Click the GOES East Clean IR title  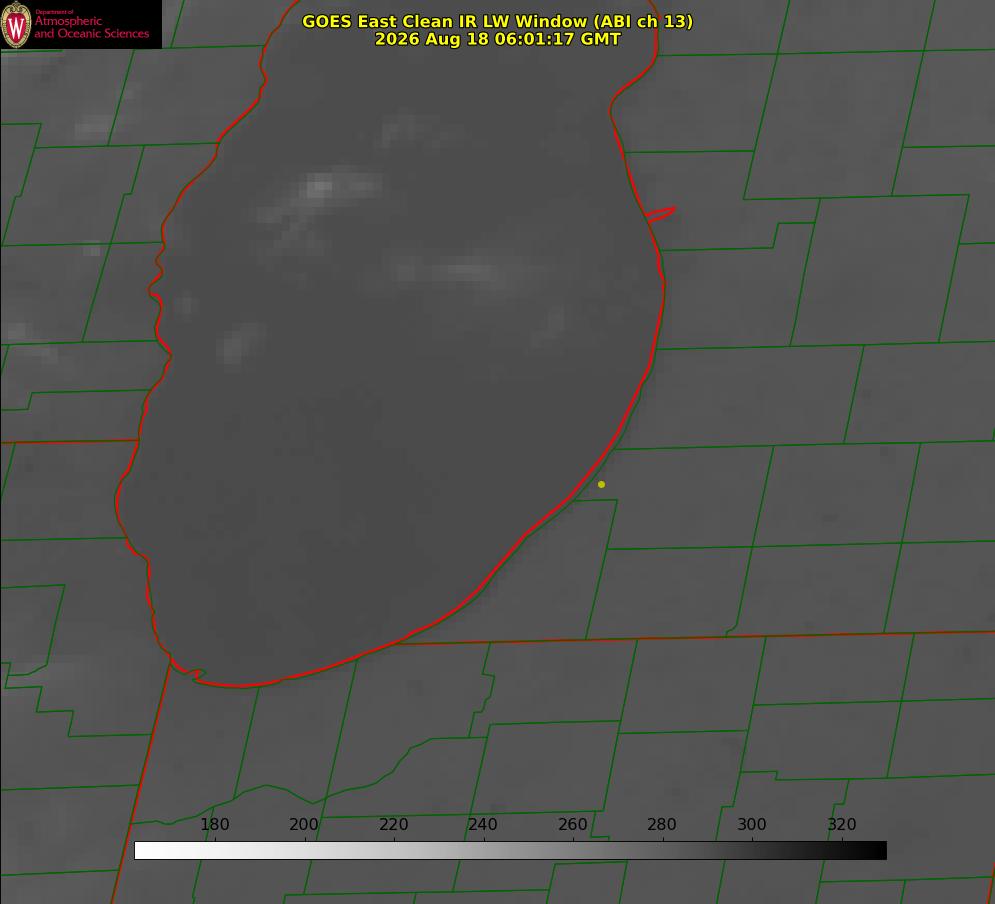[x=498, y=21]
